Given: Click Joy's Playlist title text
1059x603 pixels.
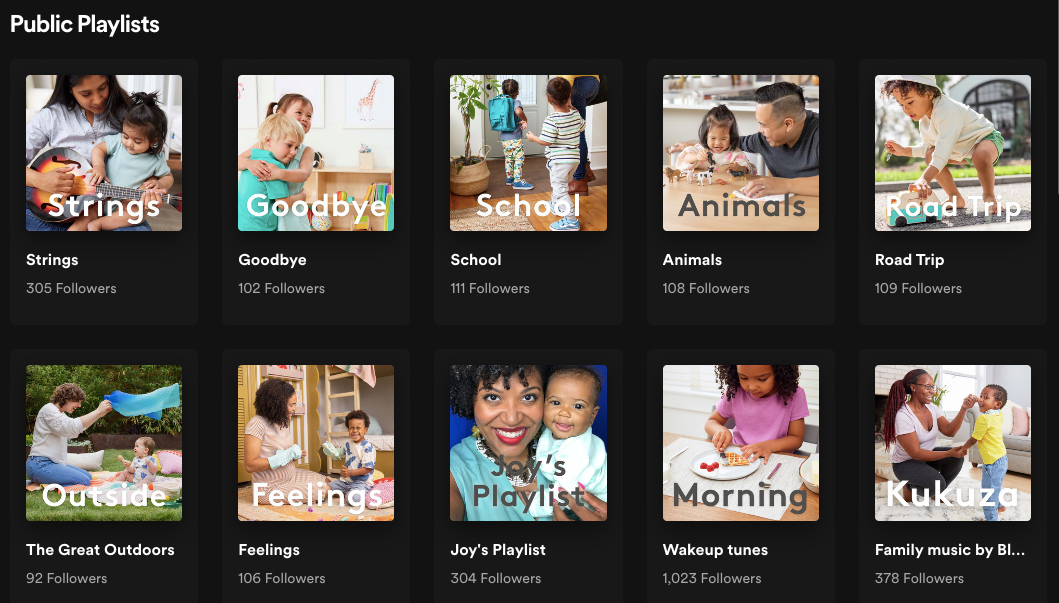Looking at the screenshot, I should click(498, 550).
